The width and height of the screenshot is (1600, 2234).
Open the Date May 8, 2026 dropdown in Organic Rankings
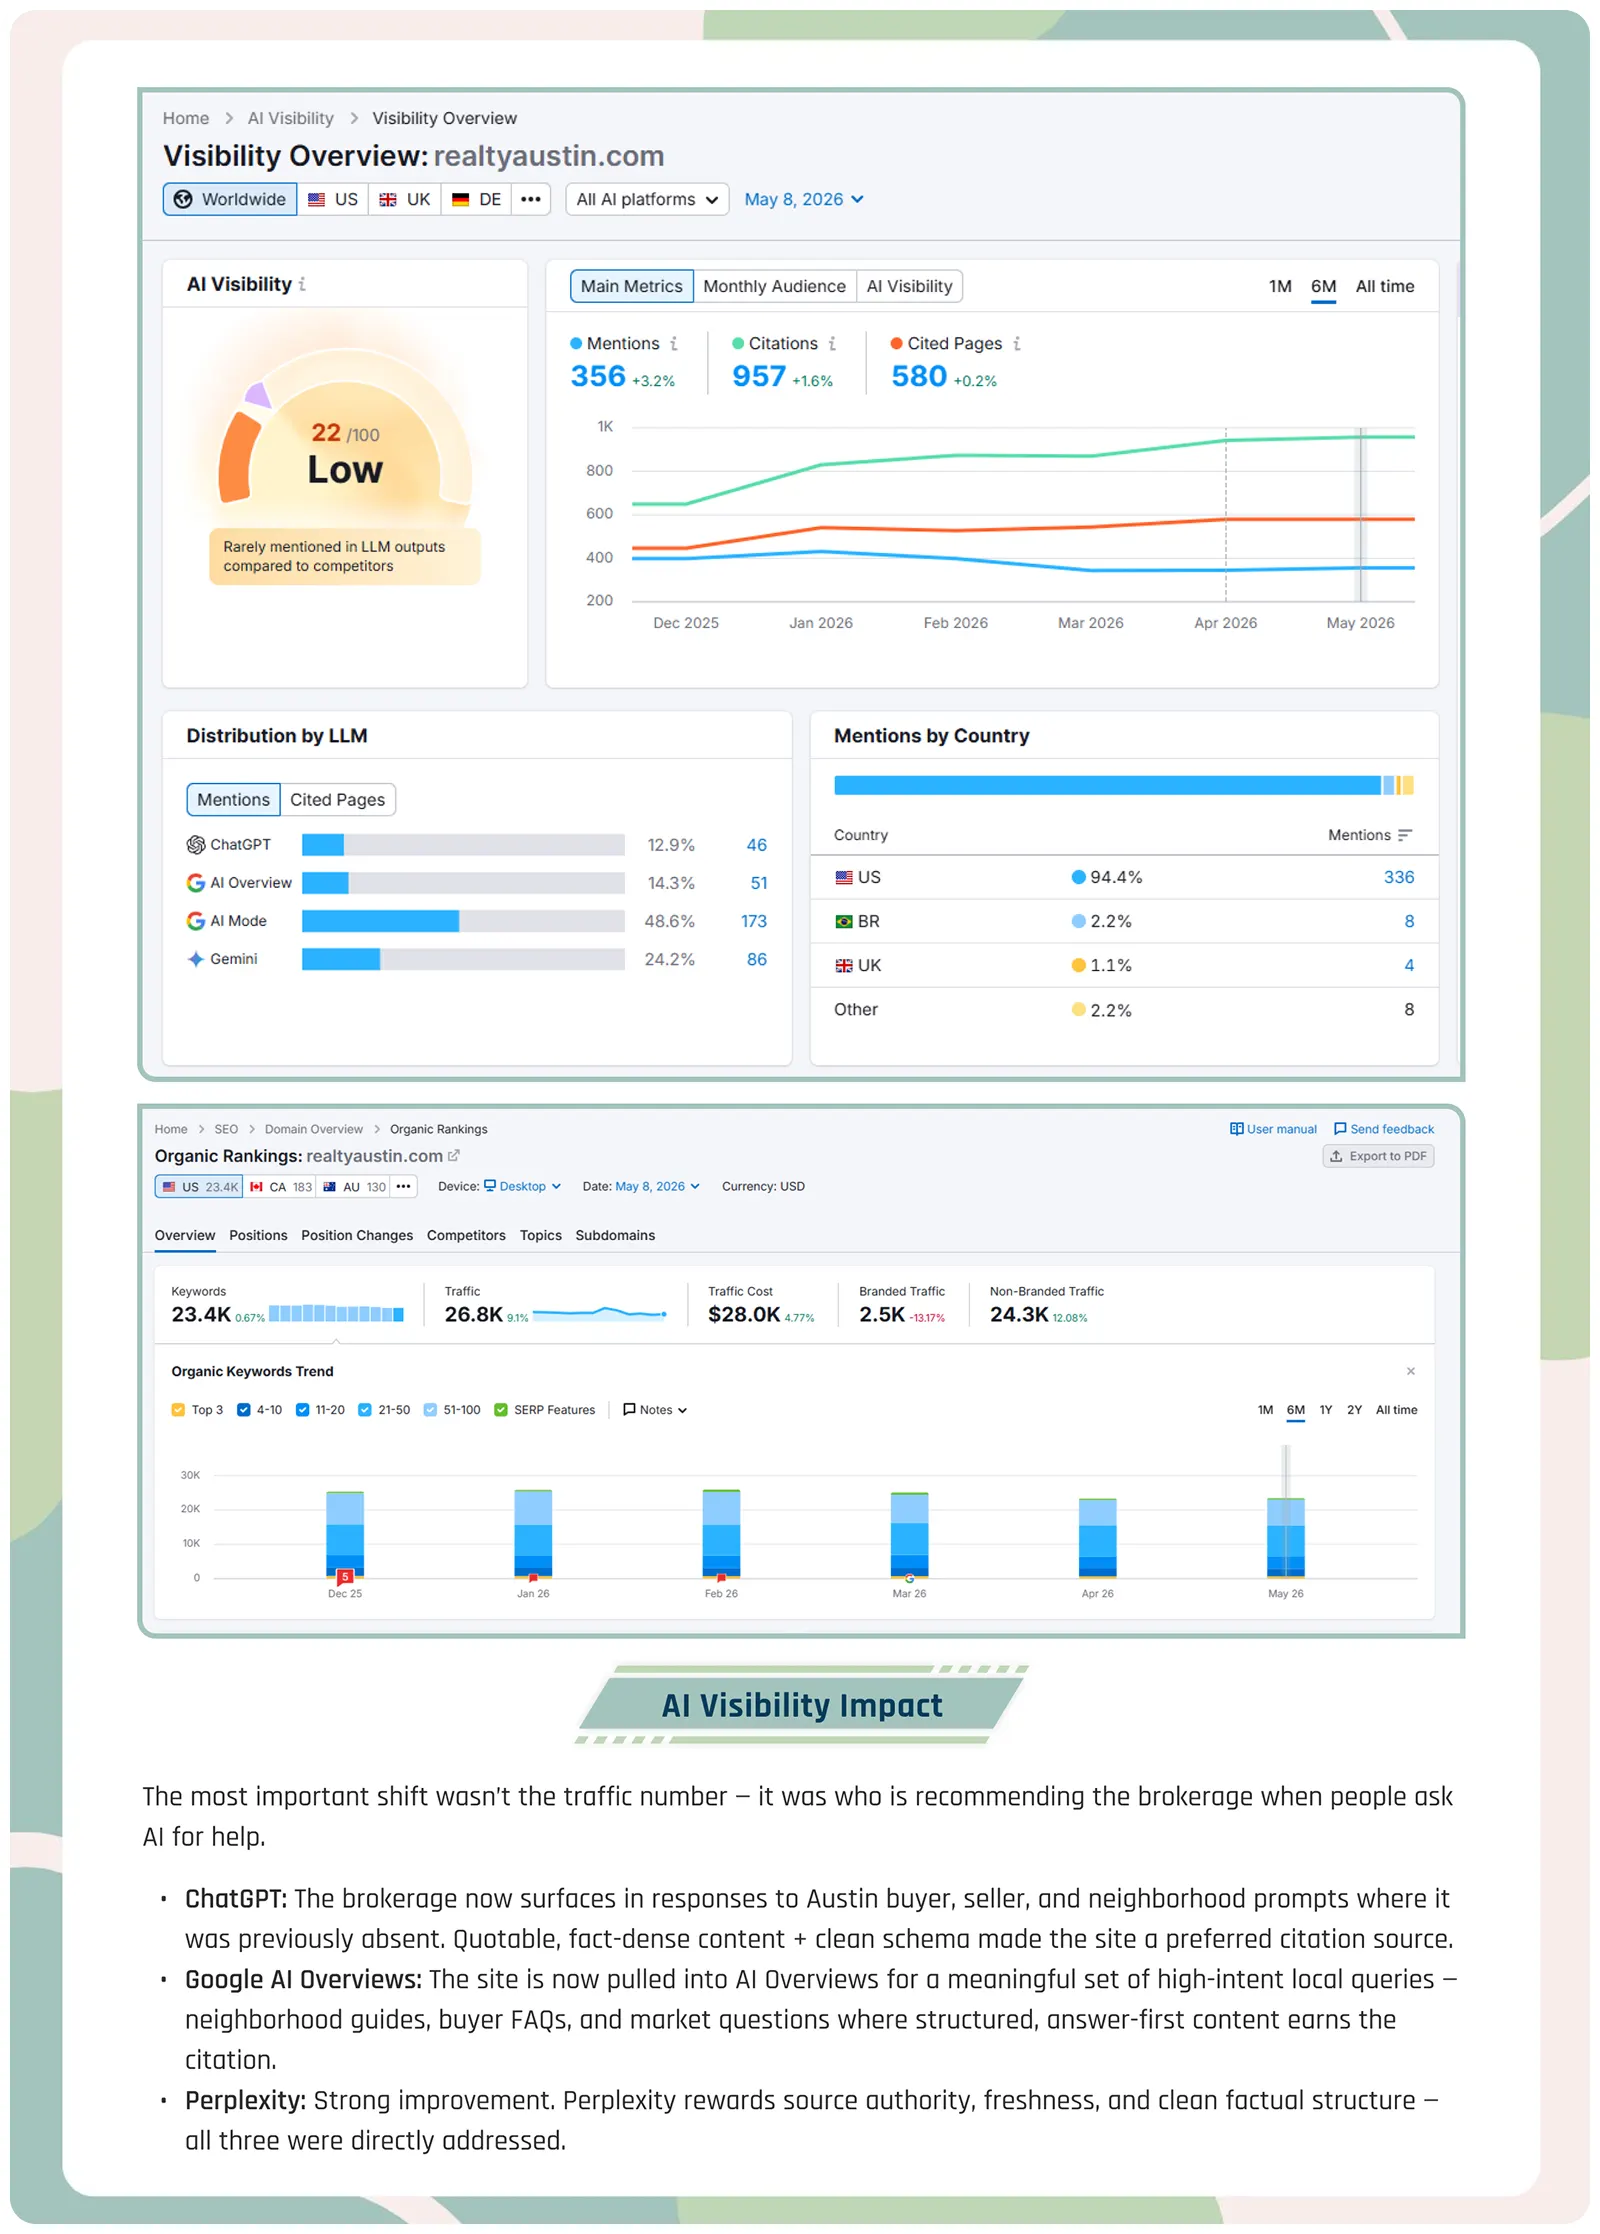tap(657, 1186)
